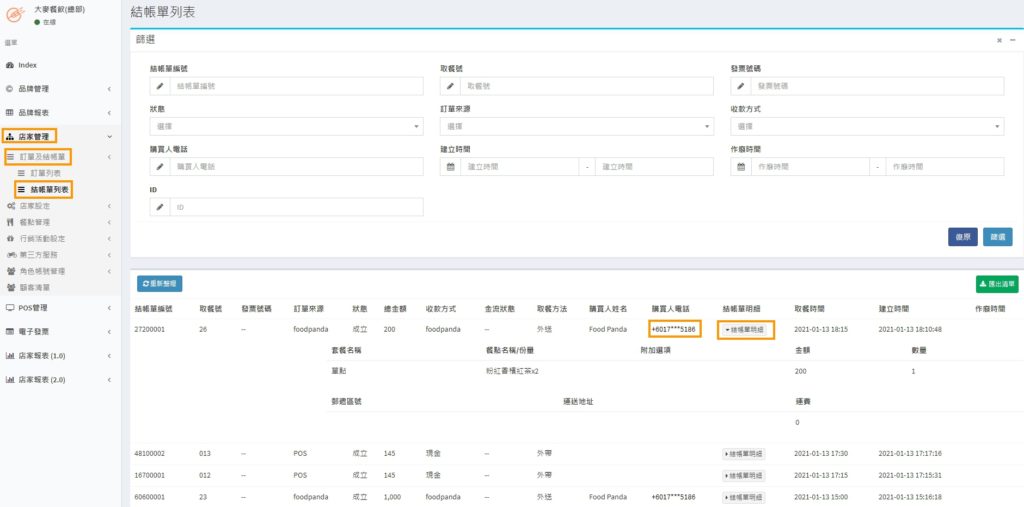This screenshot has width=1024, height=507.
Task: Click the calendar icon for 作廢時間
Action: pos(741,167)
